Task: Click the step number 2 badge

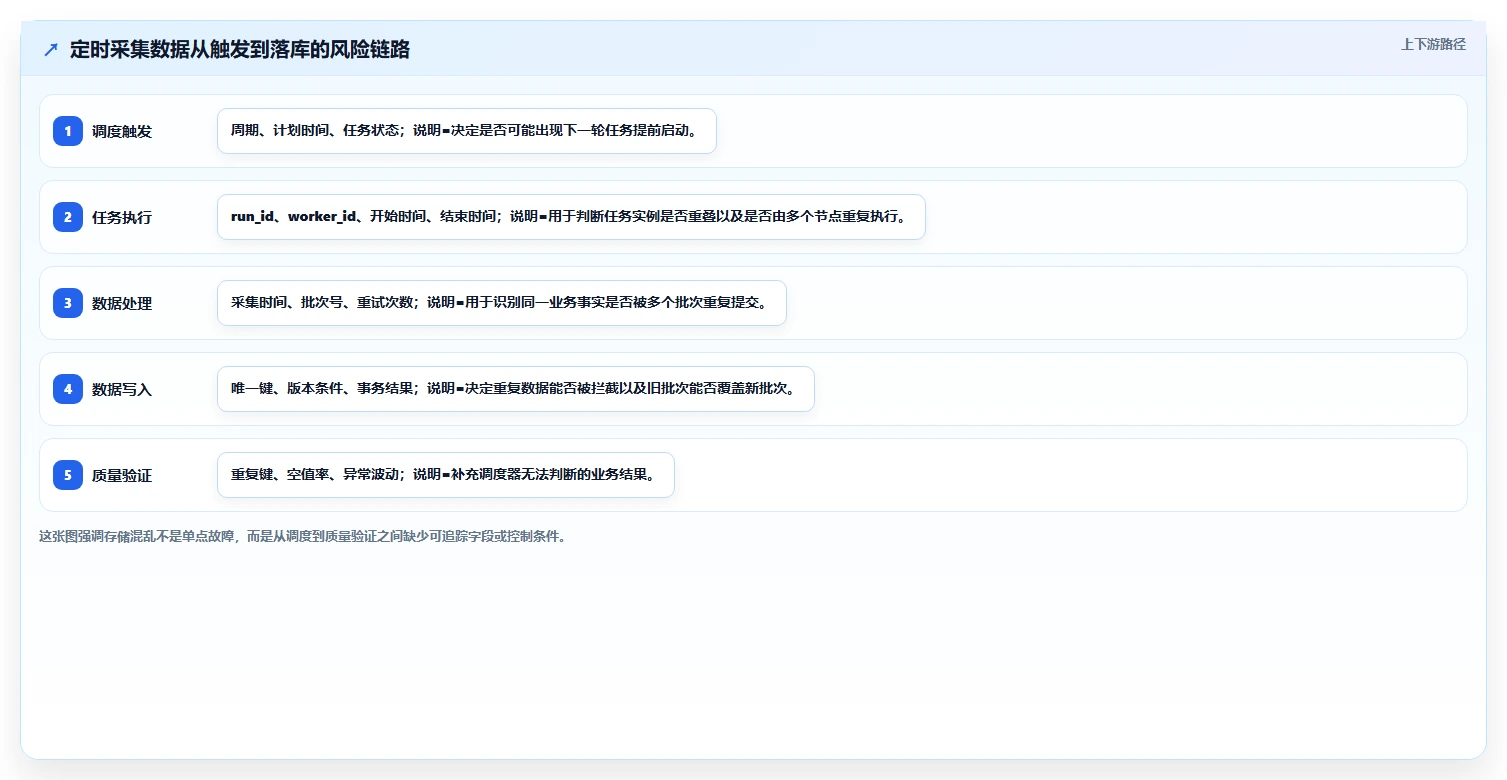Action: click(x=68, y=217)
